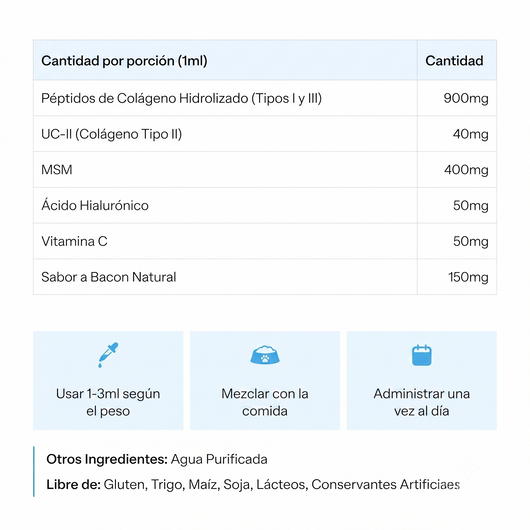Viewport: 530px width, 530px height.
Task: Select the 'Mezclar con la comida' card
Action: (265, 380)
